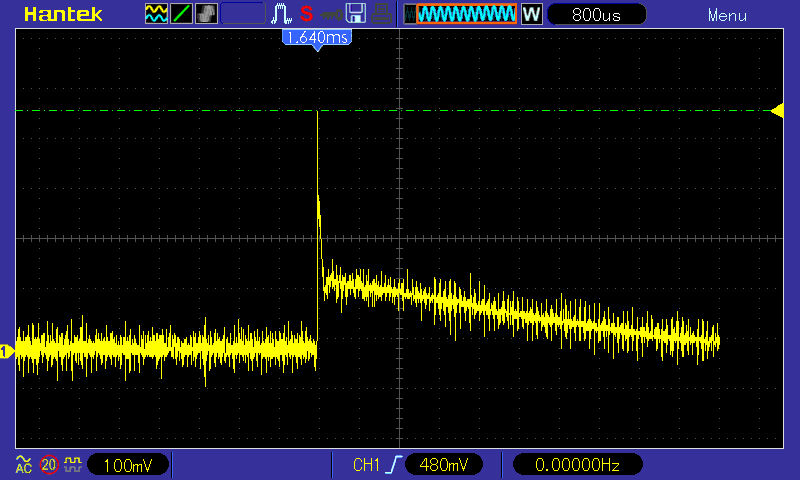Click the floppy disk save icon
The width and height of the screenshot is (800, 480).
[x=356, y=14]
